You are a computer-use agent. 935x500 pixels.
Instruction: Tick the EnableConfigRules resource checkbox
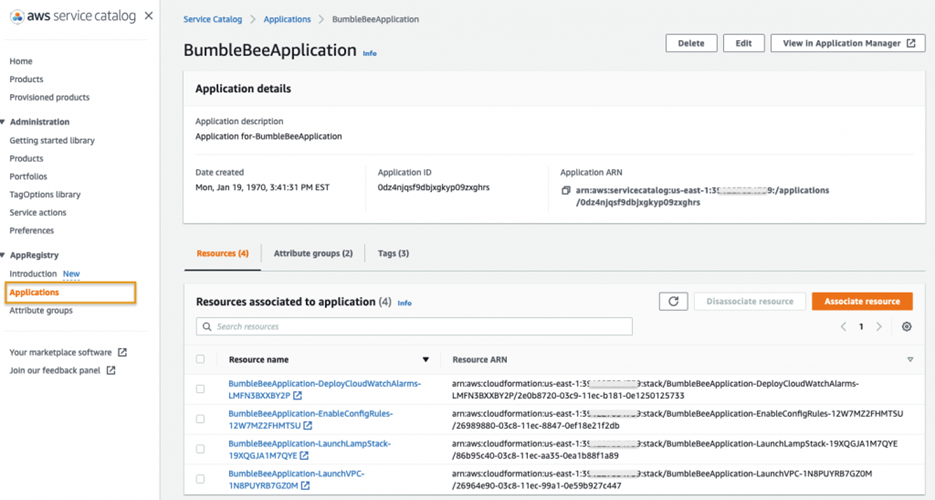(x=201, y=419)
